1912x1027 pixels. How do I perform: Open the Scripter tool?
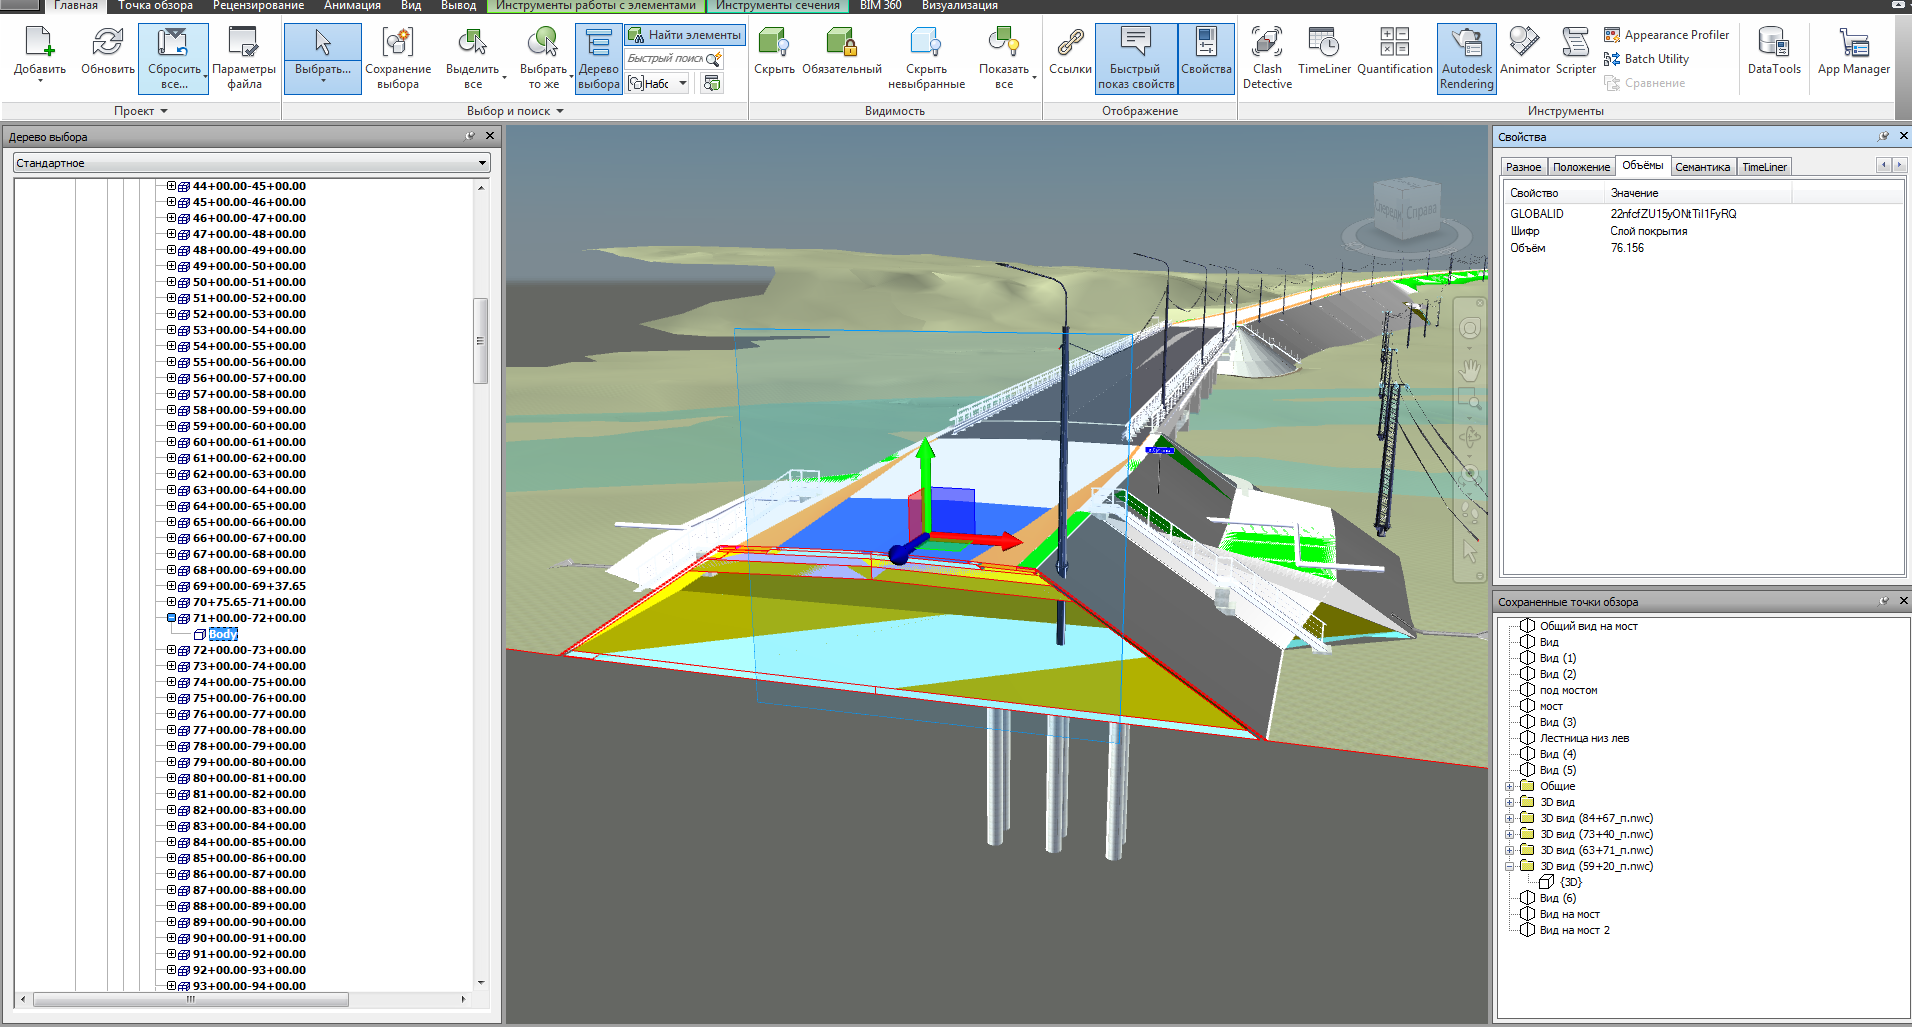pyautogui.click(x=1575, y=52)
